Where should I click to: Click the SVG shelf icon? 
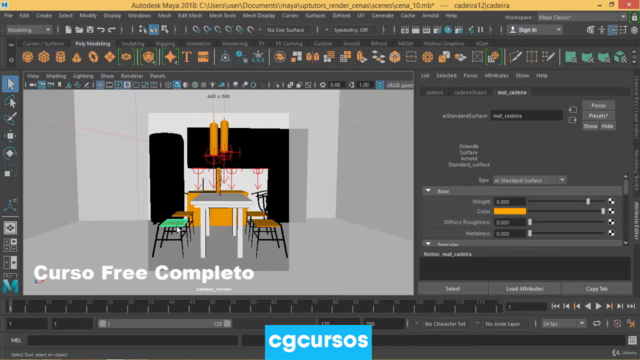click(203, 57)
